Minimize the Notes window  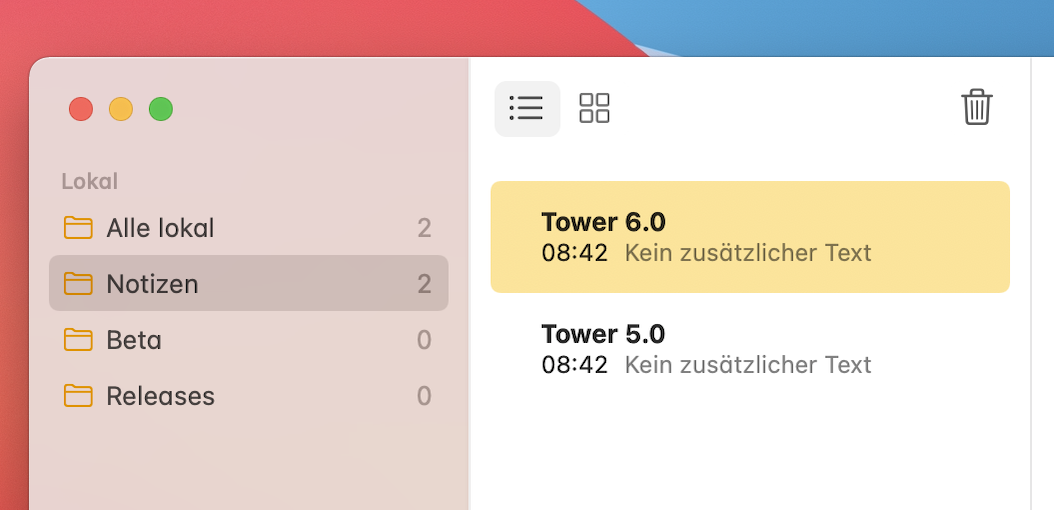coord(121,109)
